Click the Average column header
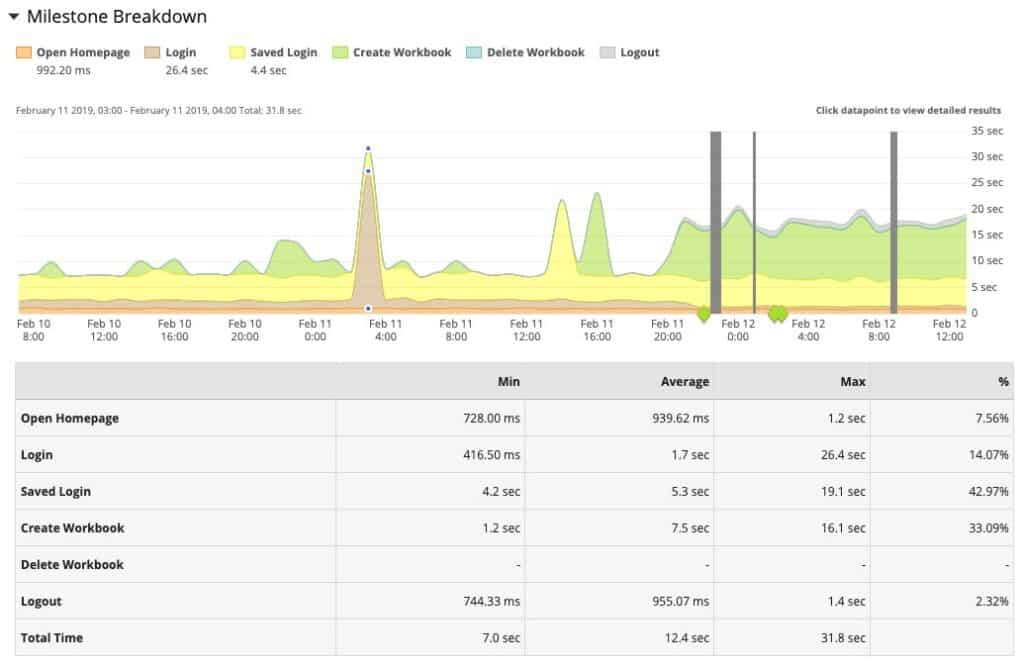Screen dimensions: 1024x667 tap(684, 382)
